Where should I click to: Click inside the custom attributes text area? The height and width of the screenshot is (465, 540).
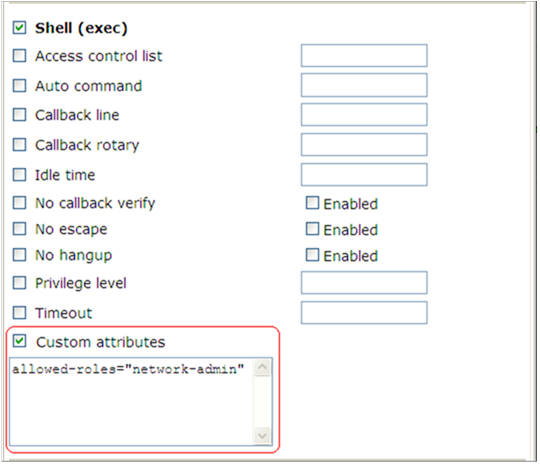[x=132, y=402]
